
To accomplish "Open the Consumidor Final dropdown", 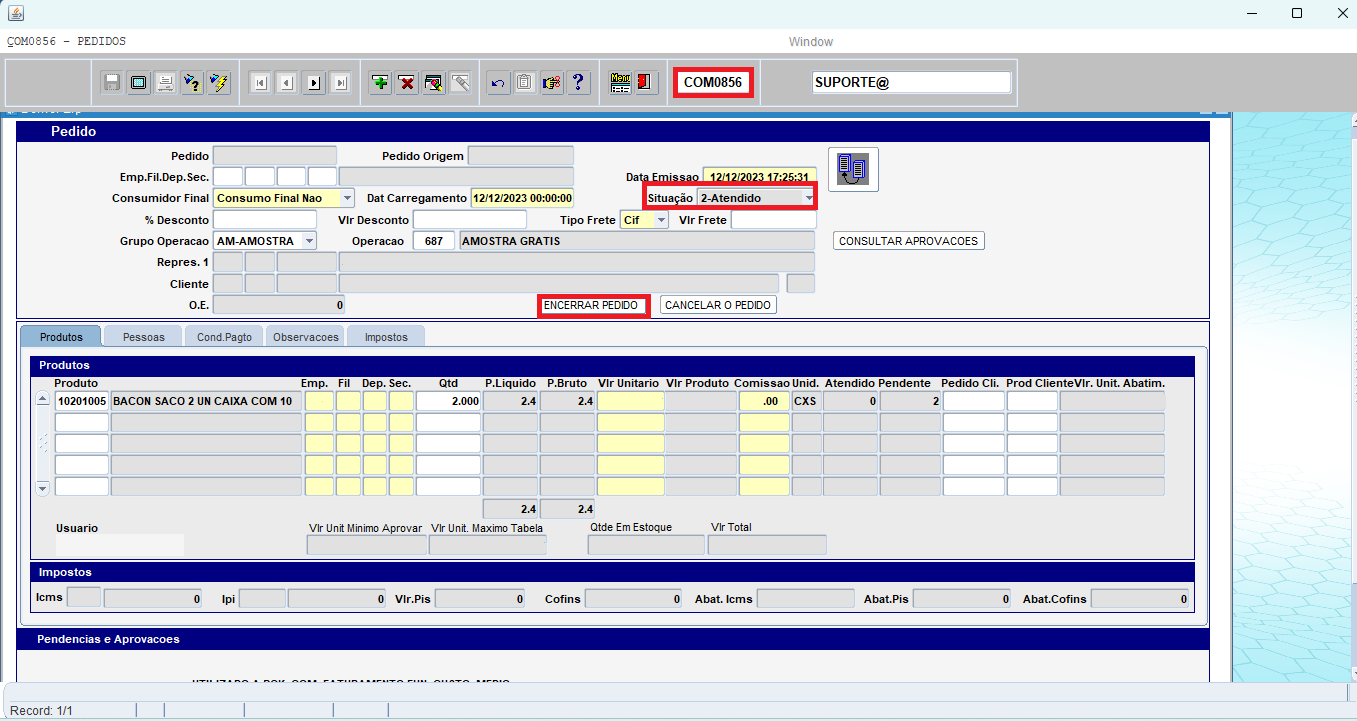I will click(347, 198).
